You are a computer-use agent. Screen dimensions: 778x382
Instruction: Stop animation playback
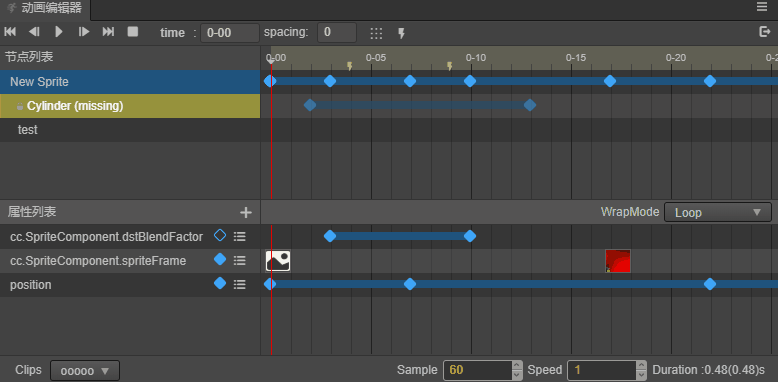(x=132, y=32)
